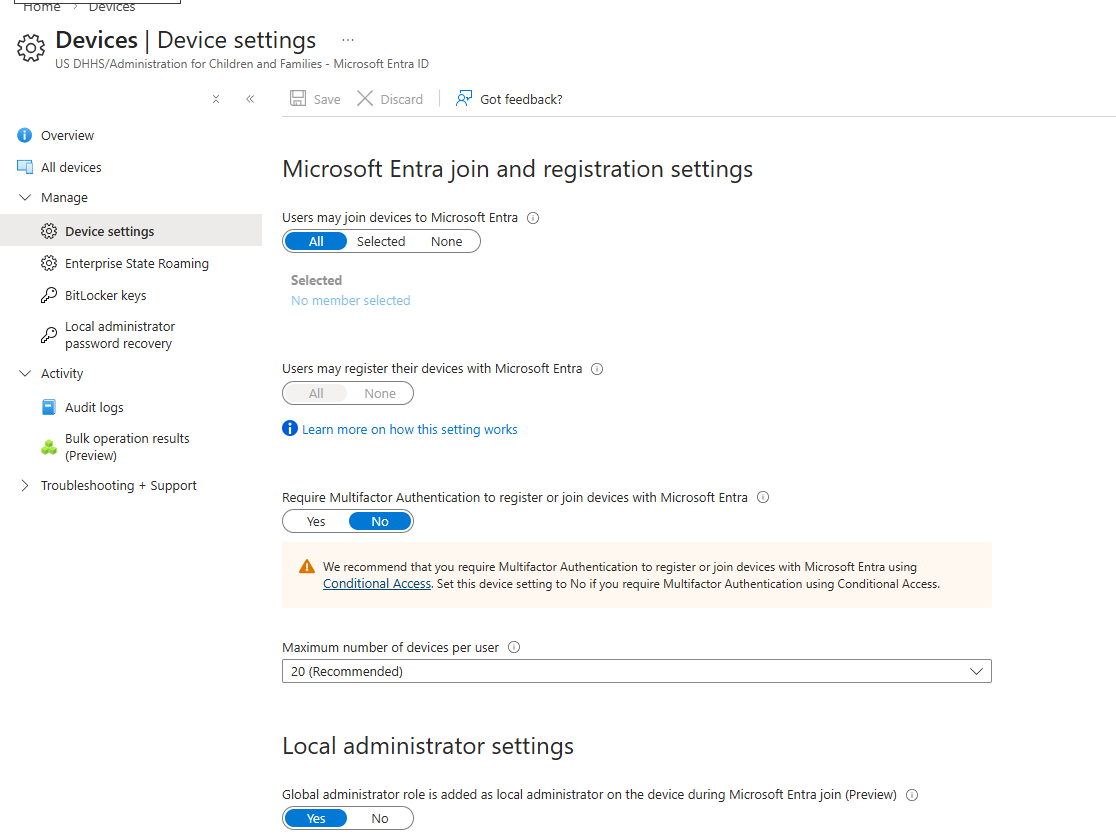The image size is (1116, 836).
Task: Click the Save disk icon
Action: click(298, 98)
